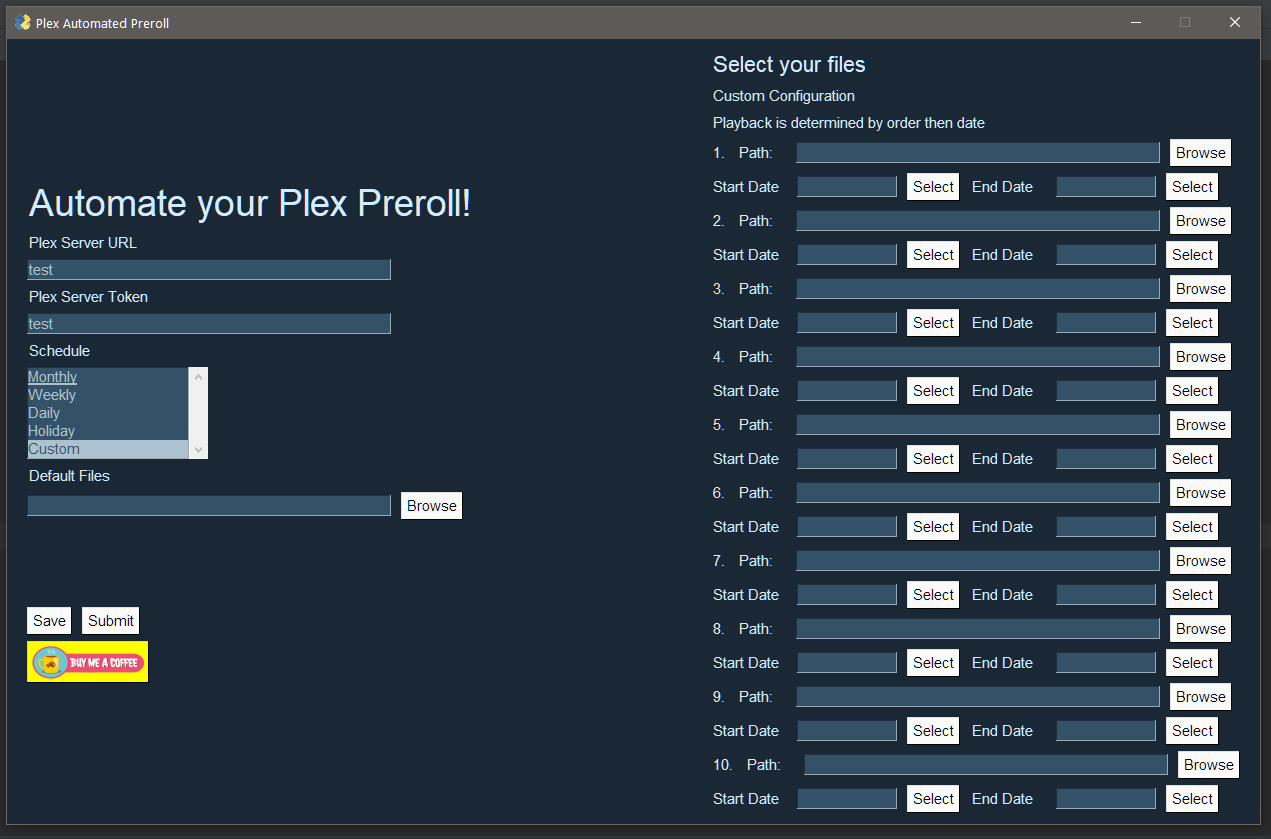This screenshot has height=839, width=1271.
Task: Select Start Date for entry 6
Action: coord(933,526)
